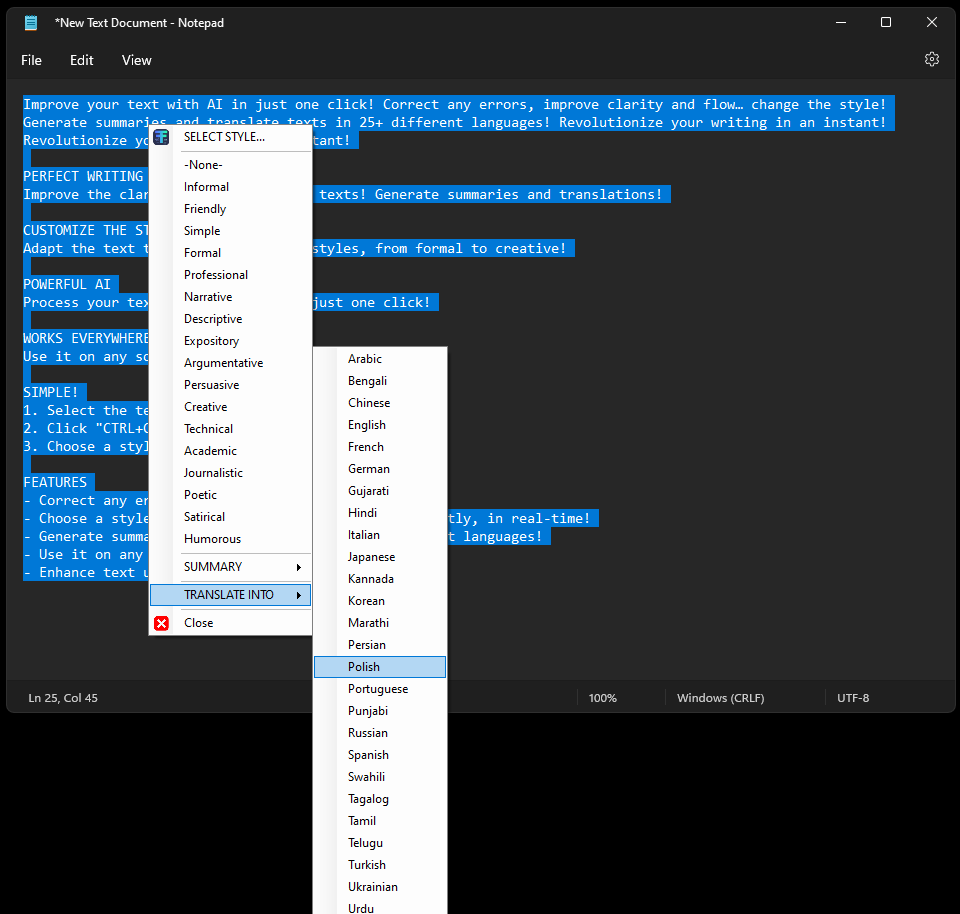Screen dimensions: 960x914
Task: Translate into Bengali
Action: (x=380, y=381)
